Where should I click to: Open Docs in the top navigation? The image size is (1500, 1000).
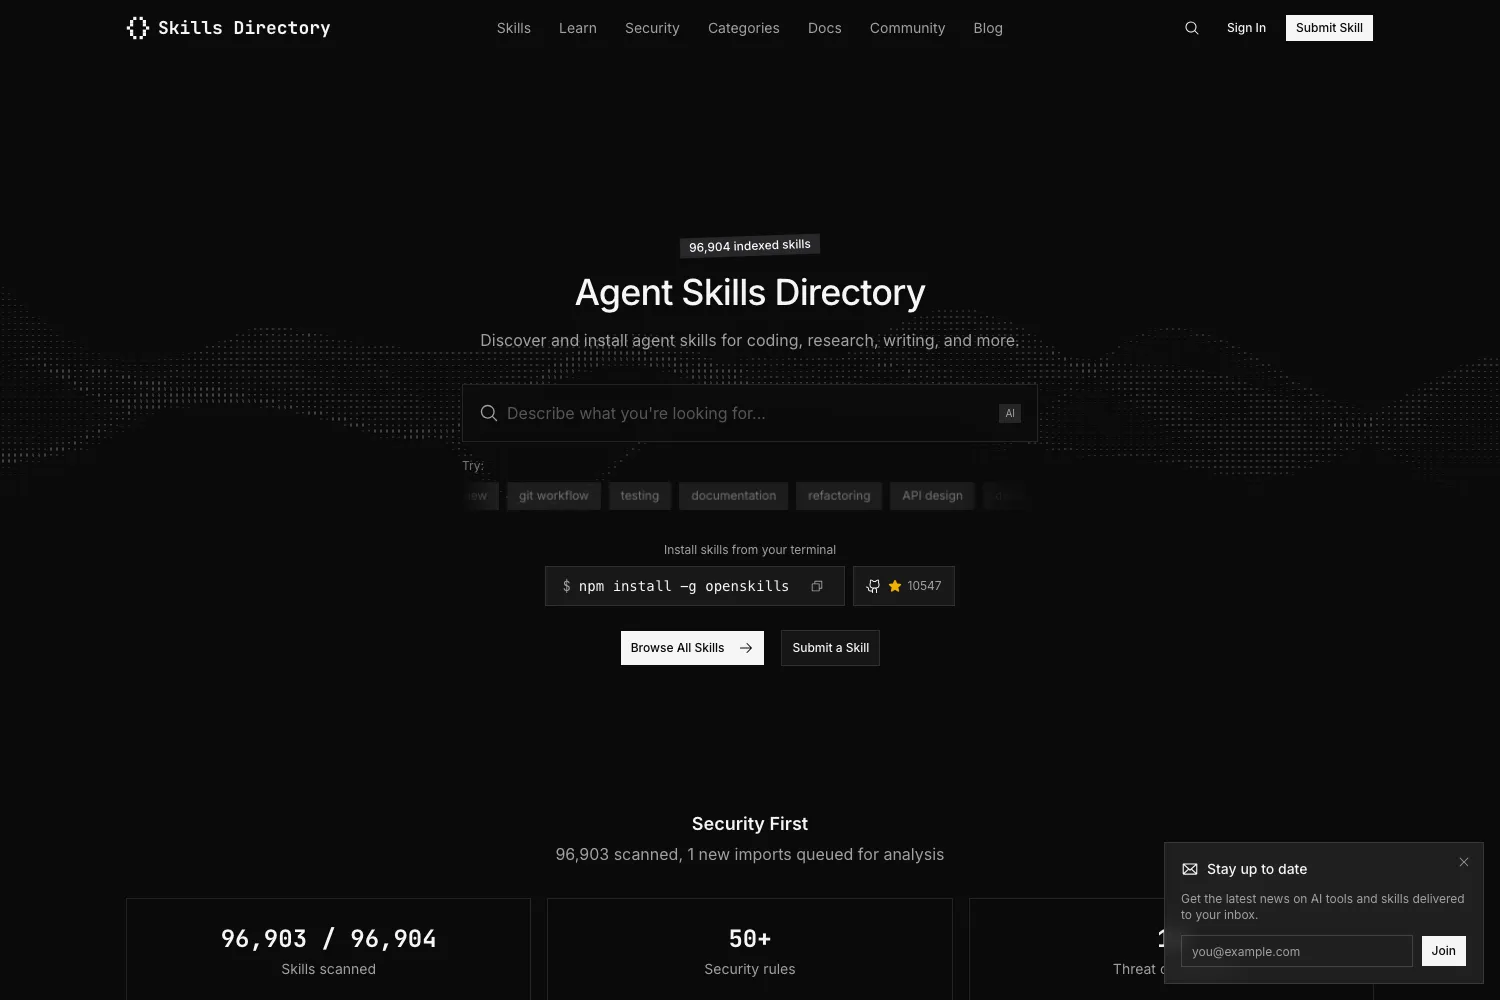825,28
